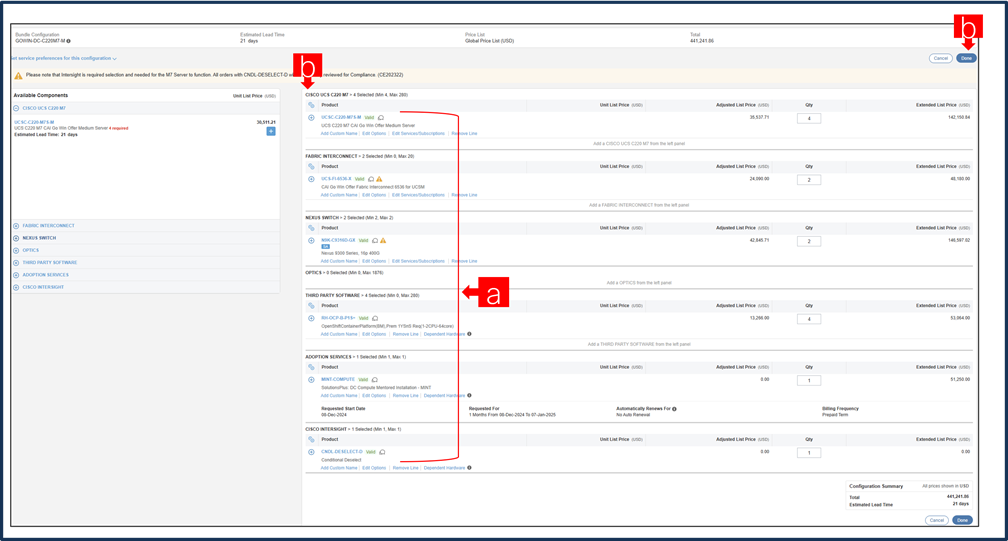Click the Qty field for N9K-C9316D-GX

pos(809,242)
